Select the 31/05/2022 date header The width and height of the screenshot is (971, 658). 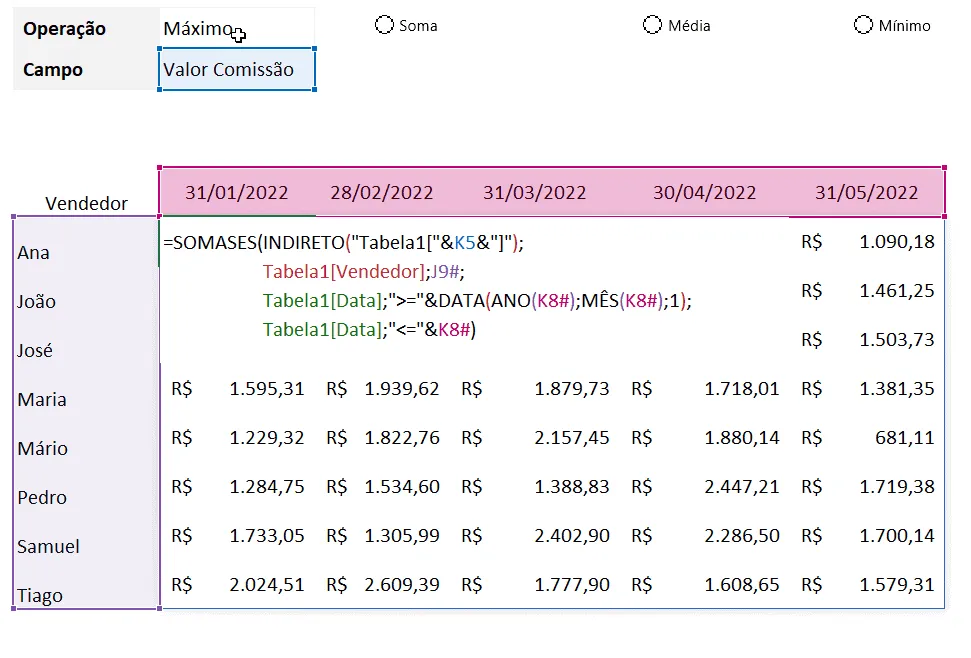point(866,193)
